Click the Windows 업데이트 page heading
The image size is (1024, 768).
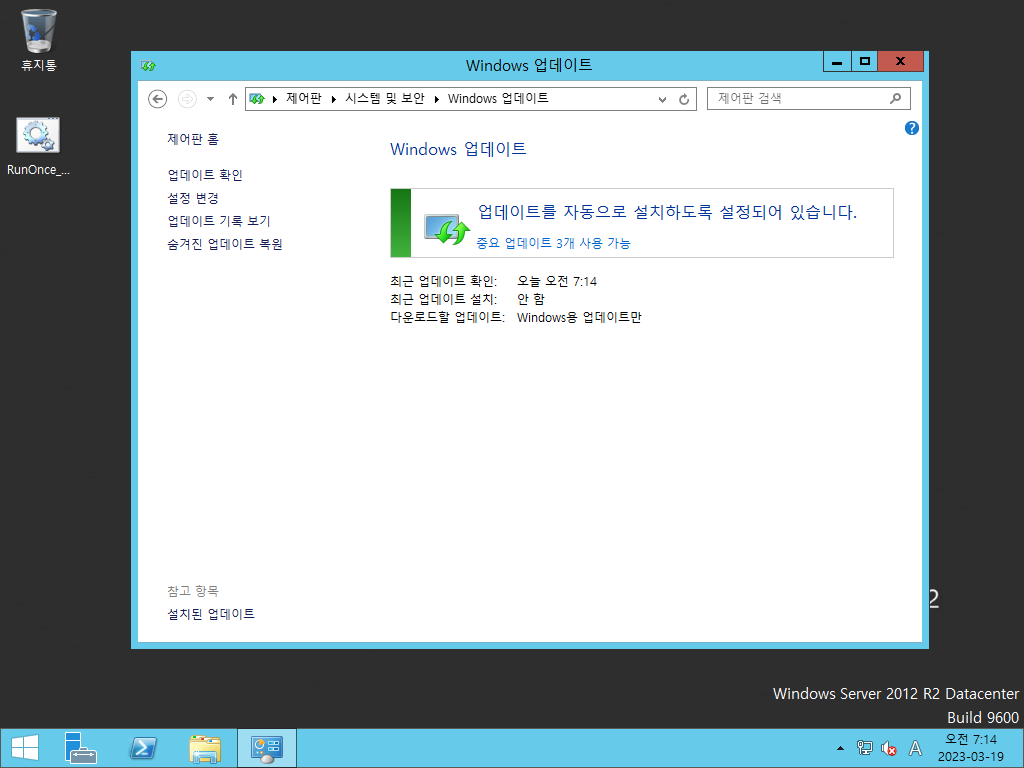click(458, 149)
